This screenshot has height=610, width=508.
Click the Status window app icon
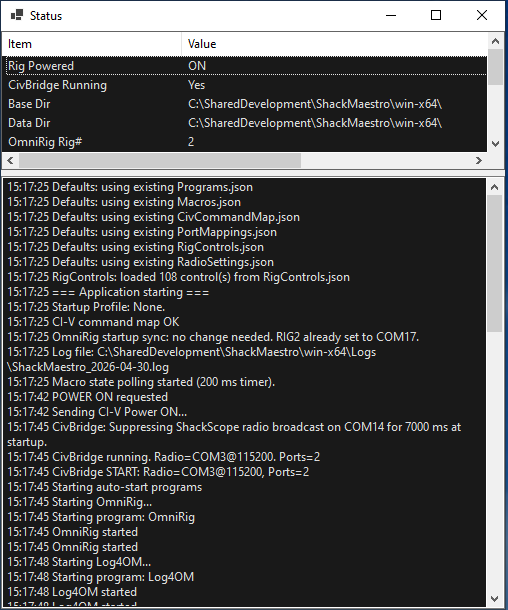pos(17,15)
